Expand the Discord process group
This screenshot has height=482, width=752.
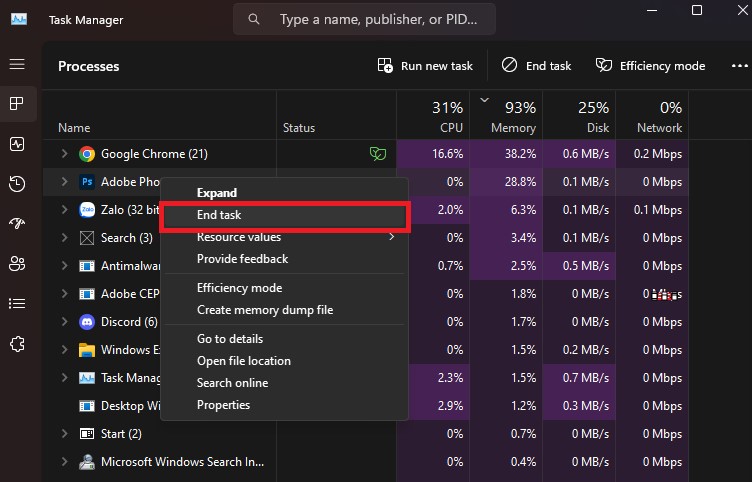tap(64, 321)
